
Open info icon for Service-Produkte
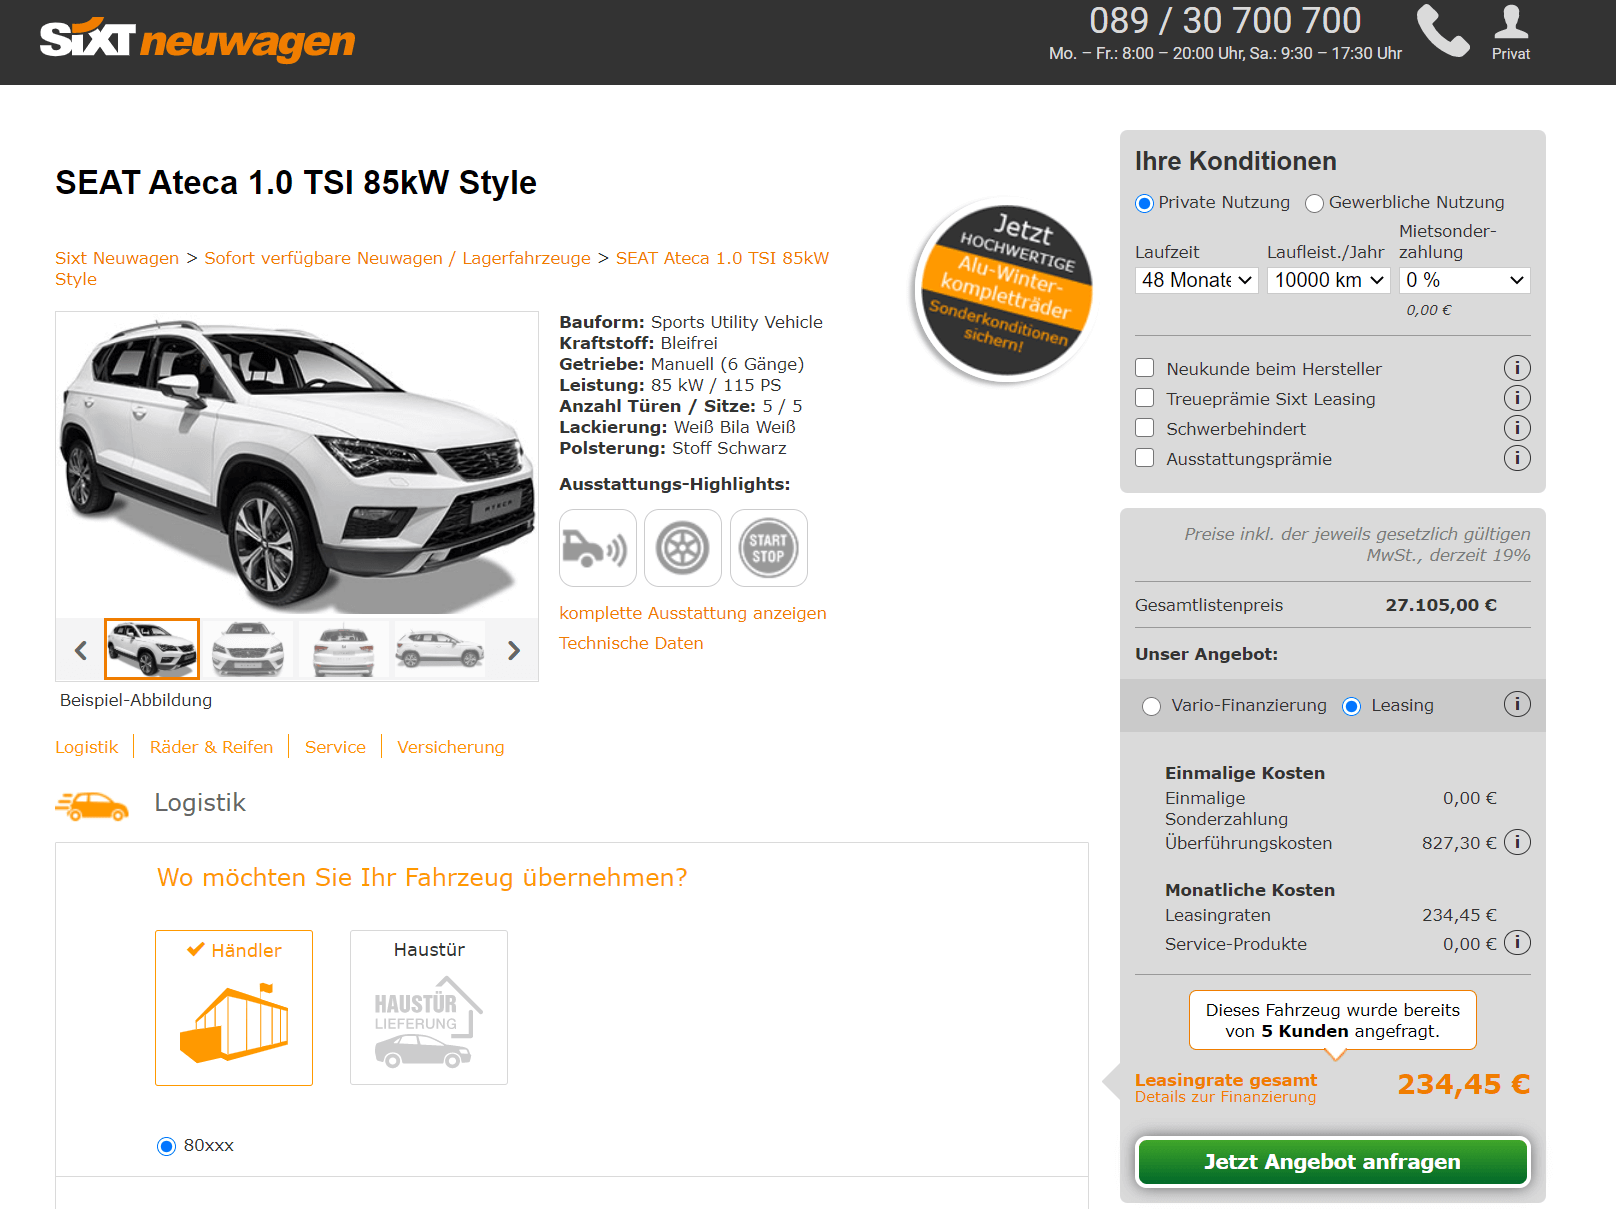coord(1517,942)
